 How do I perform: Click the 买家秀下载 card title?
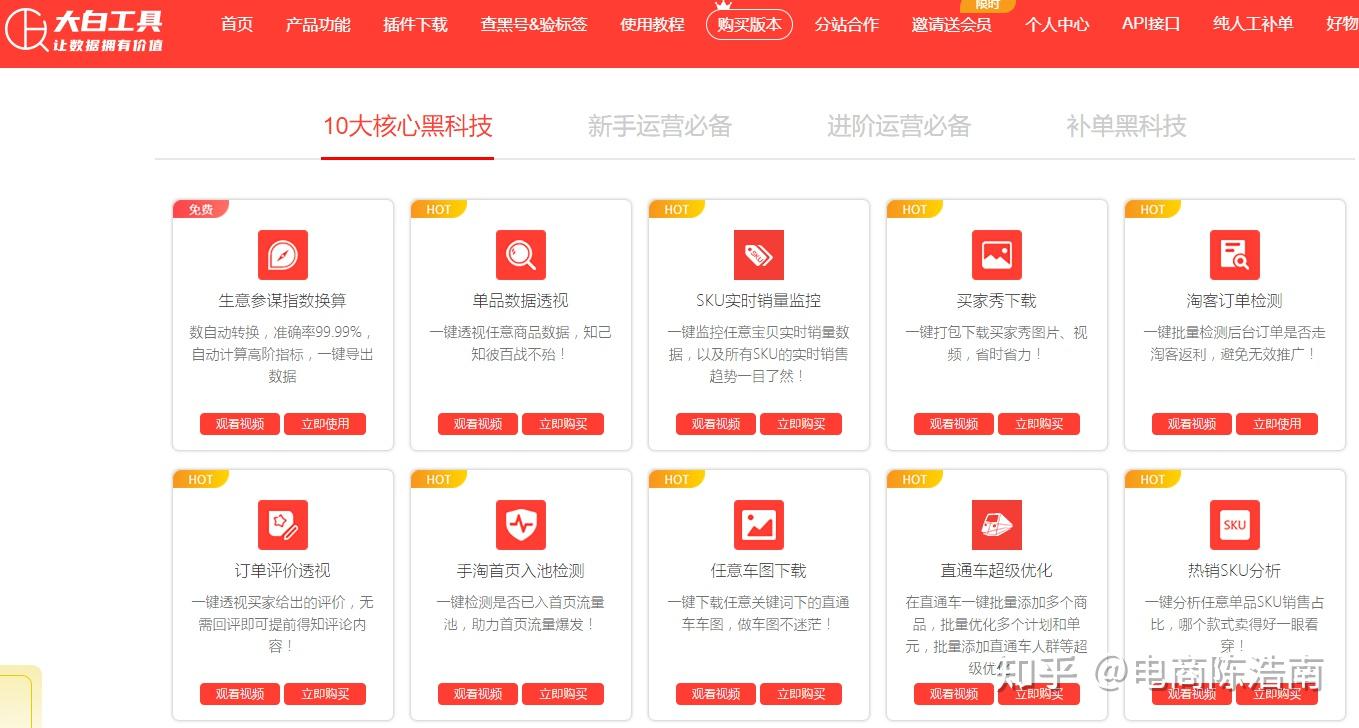pyautogui.click(x=997, y=301)
